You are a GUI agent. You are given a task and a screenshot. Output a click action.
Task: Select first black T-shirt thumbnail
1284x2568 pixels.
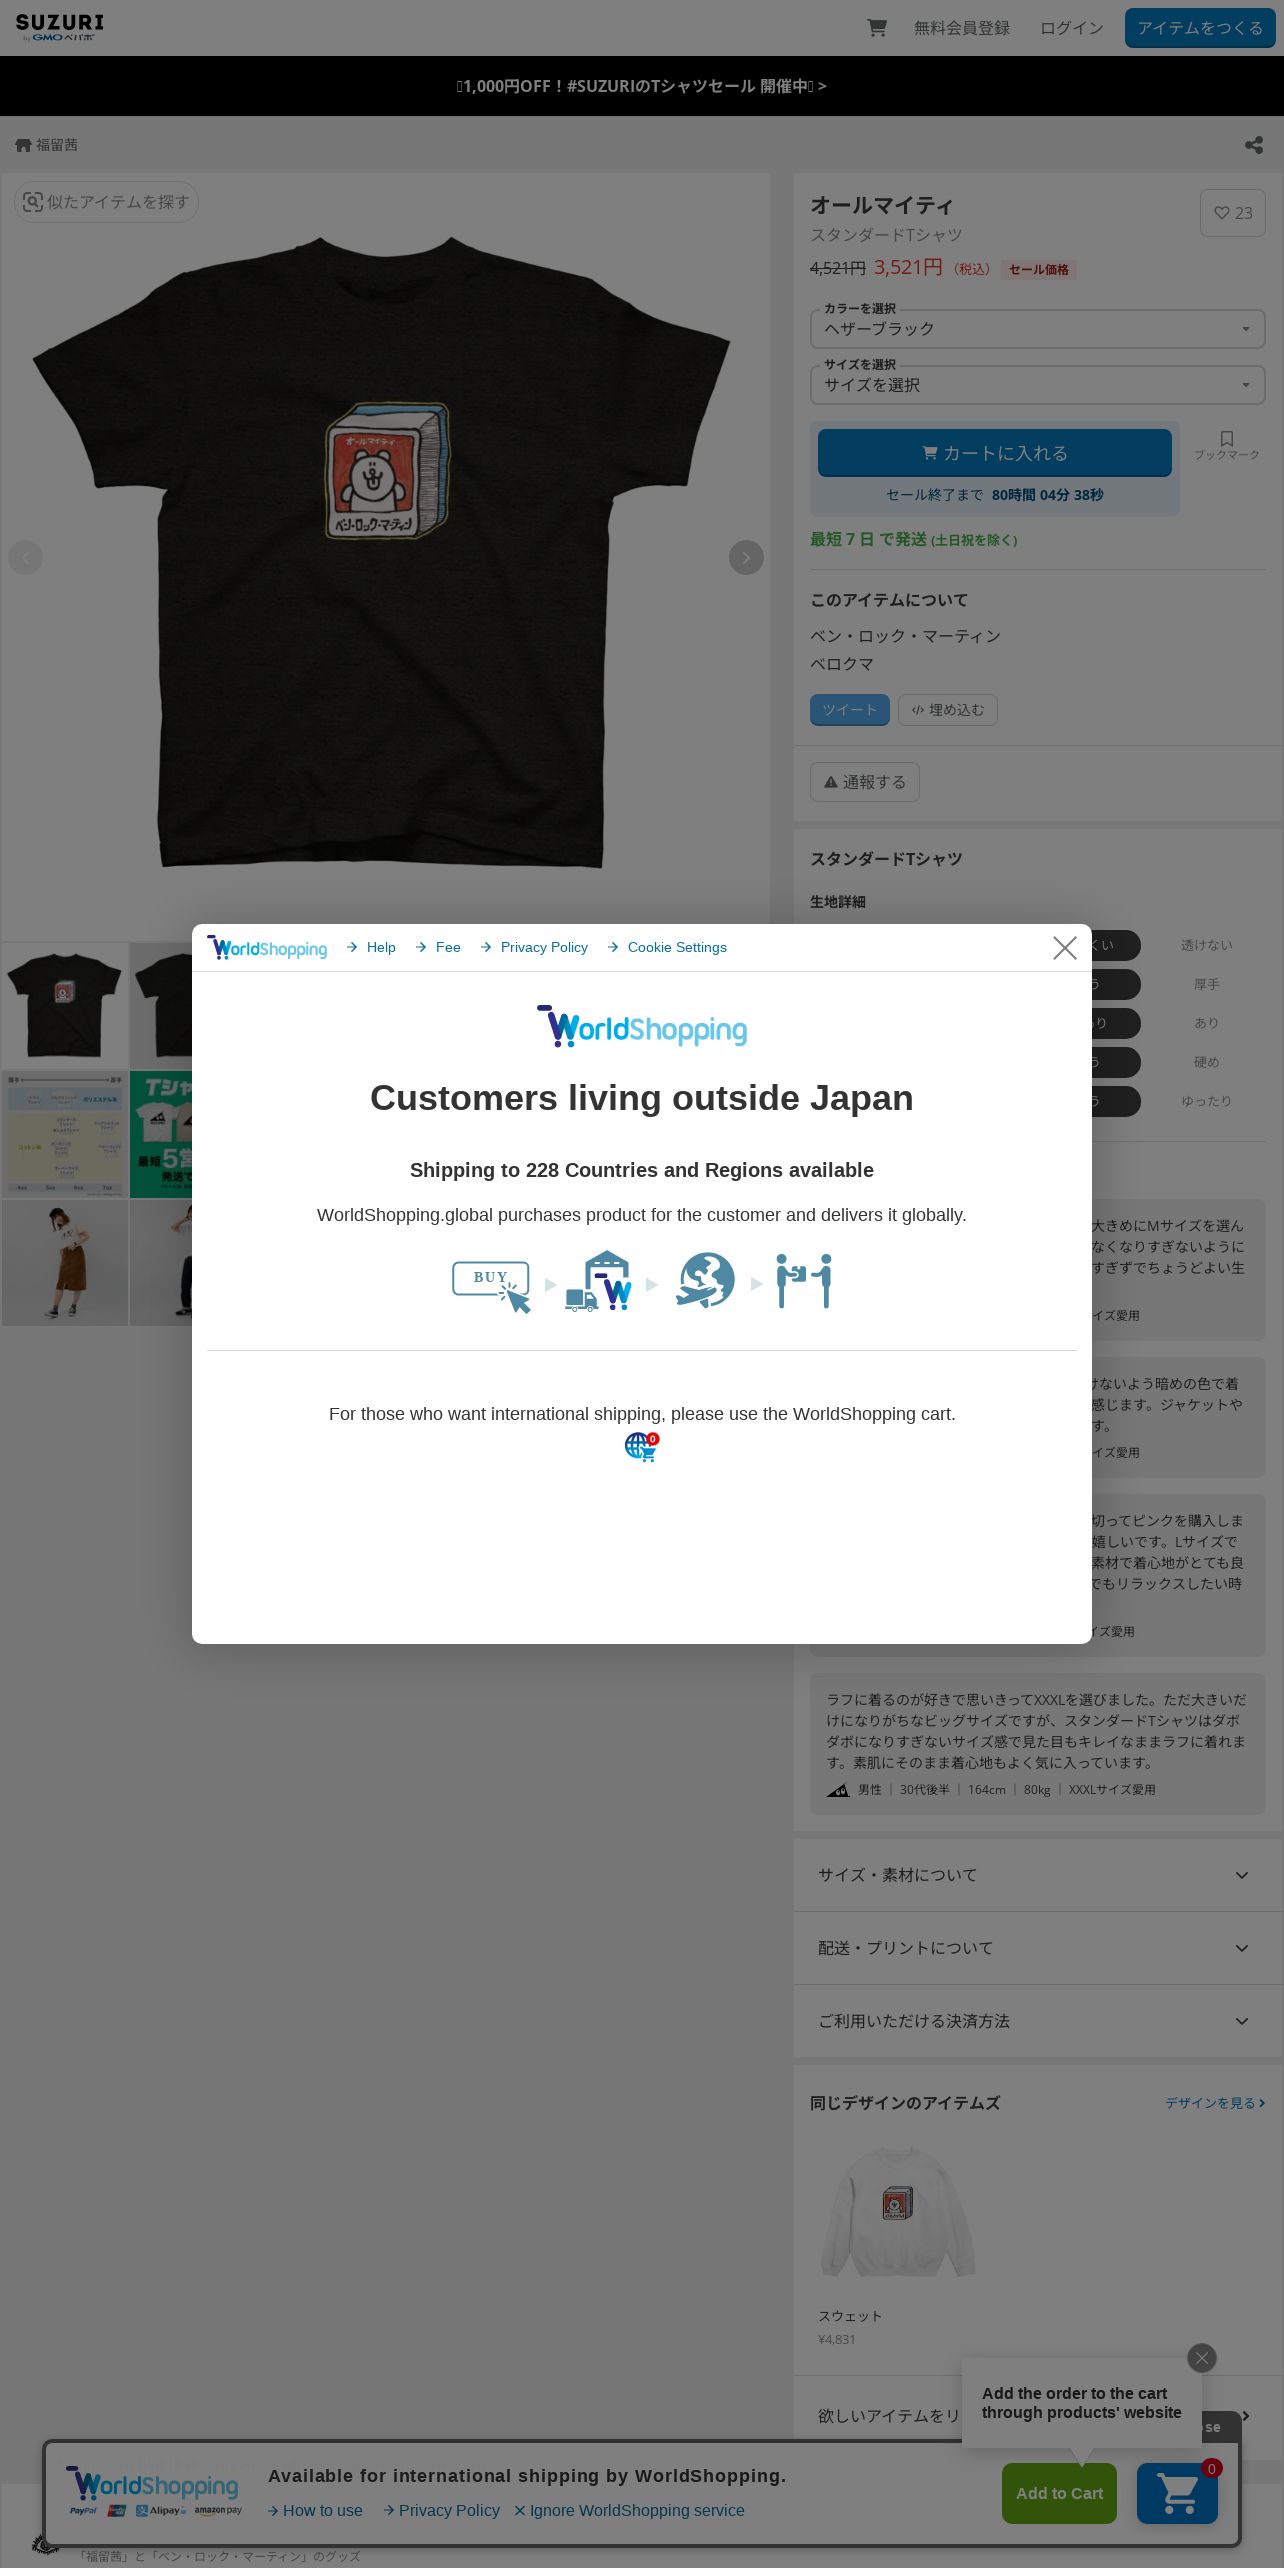pos(65,1006)
